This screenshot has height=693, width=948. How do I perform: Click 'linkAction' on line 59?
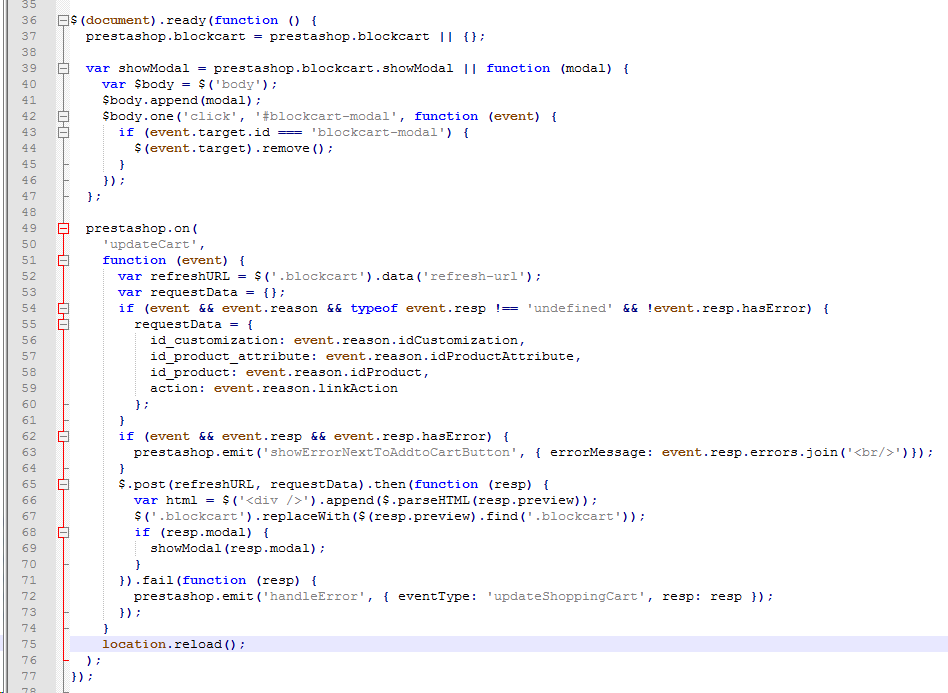(357, 388)
